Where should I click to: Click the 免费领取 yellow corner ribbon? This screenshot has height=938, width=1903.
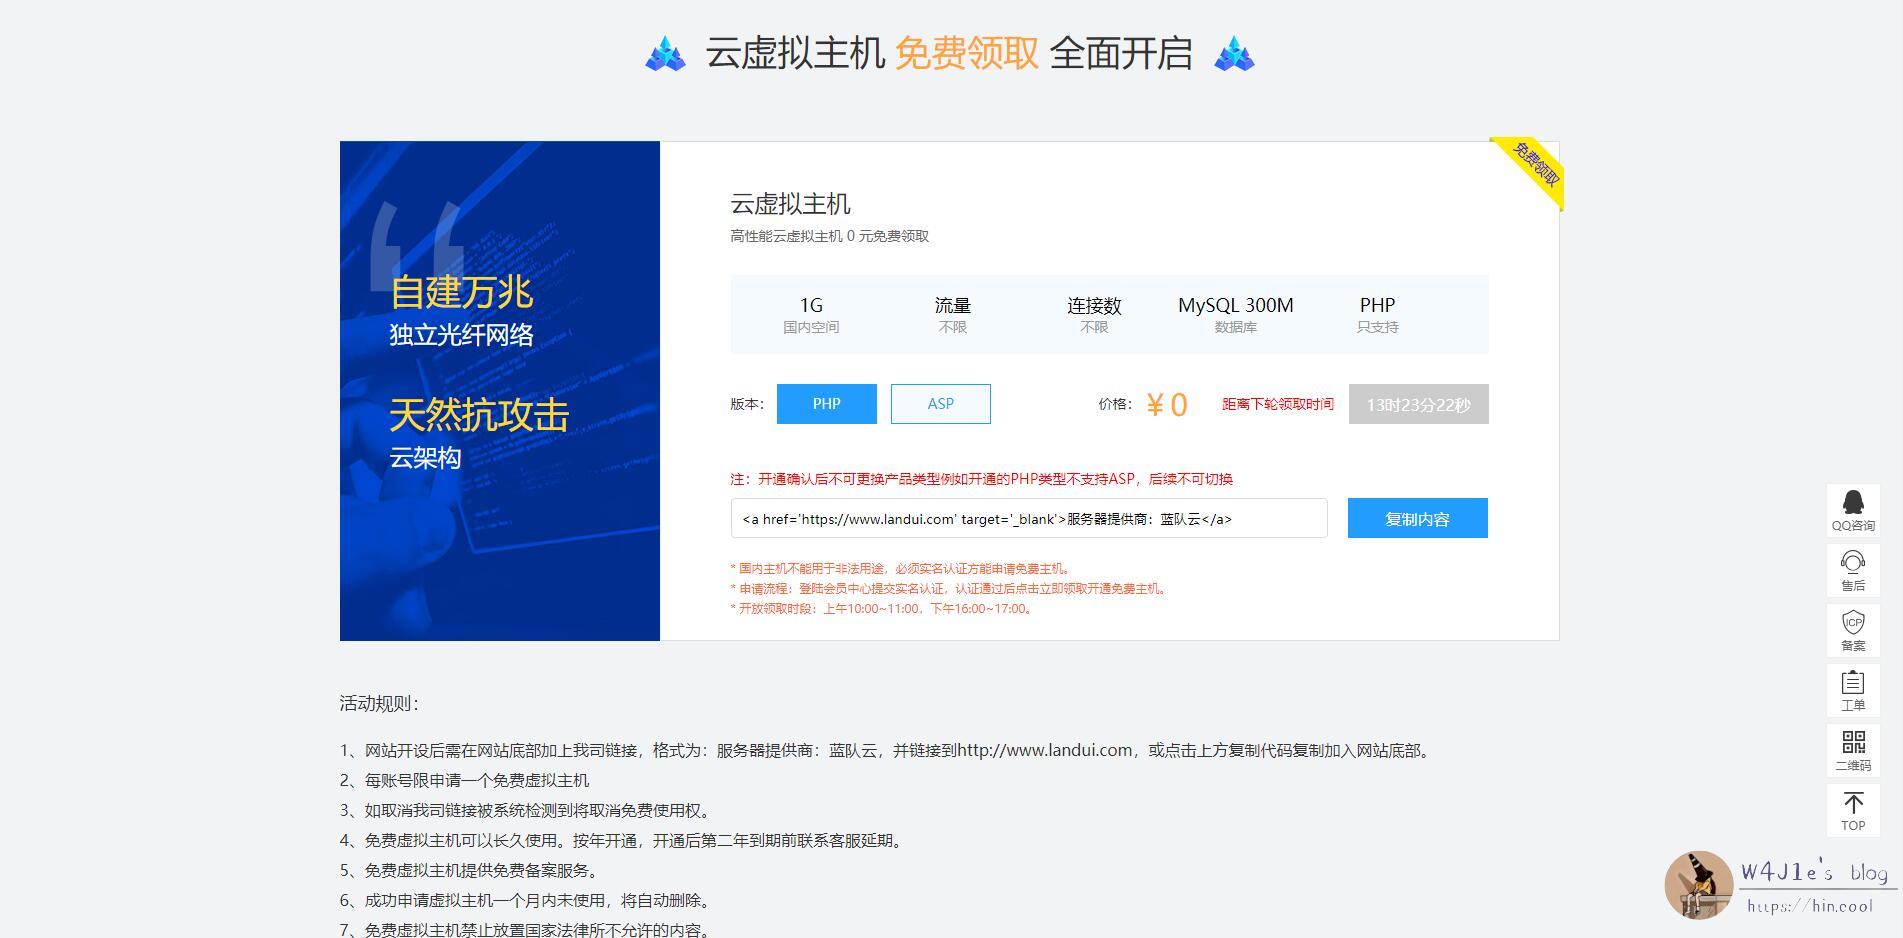click(1535, 166)
